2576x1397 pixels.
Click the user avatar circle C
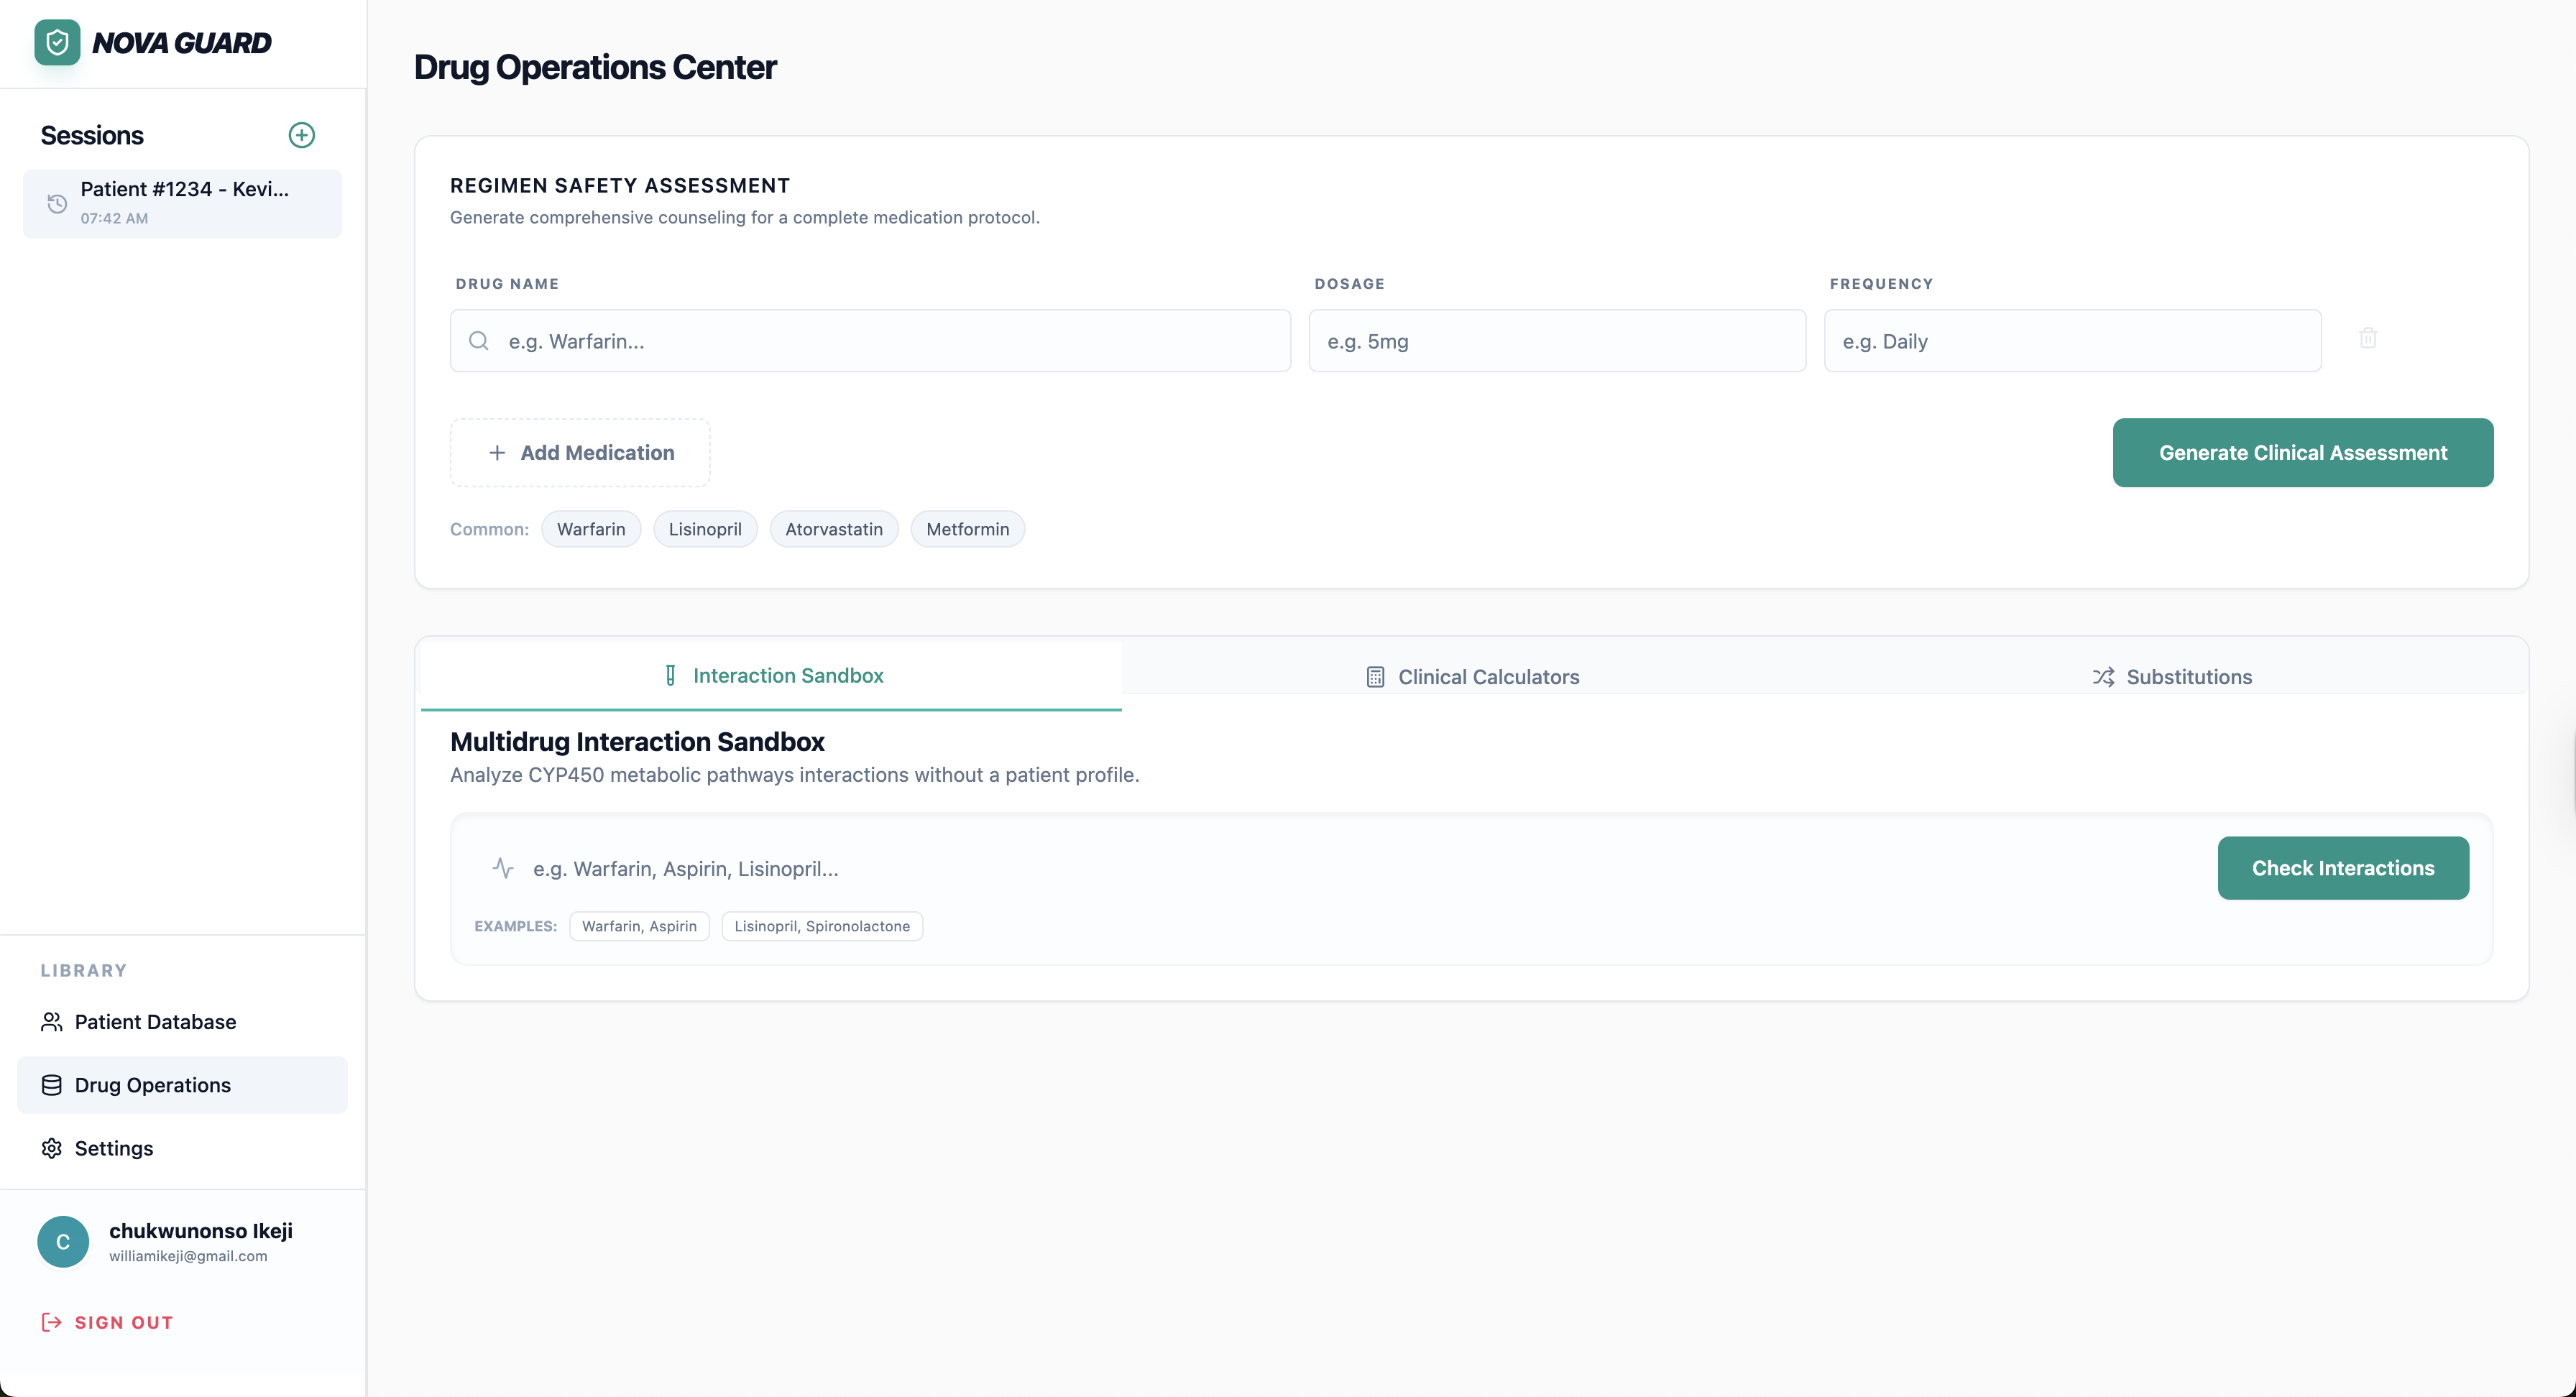click(63, 1241)
